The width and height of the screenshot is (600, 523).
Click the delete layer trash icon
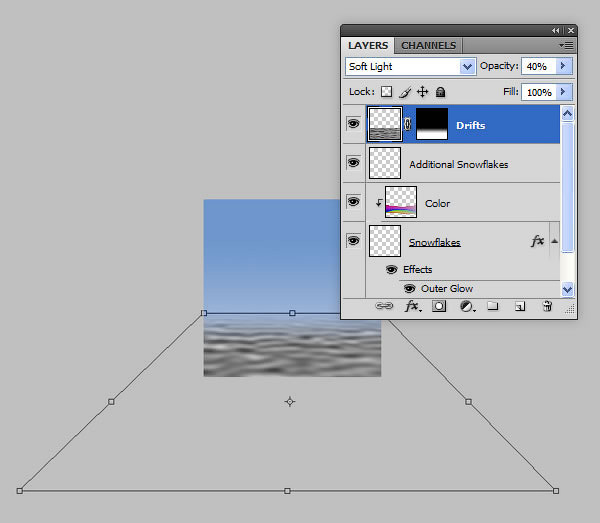tap(548, 306)
